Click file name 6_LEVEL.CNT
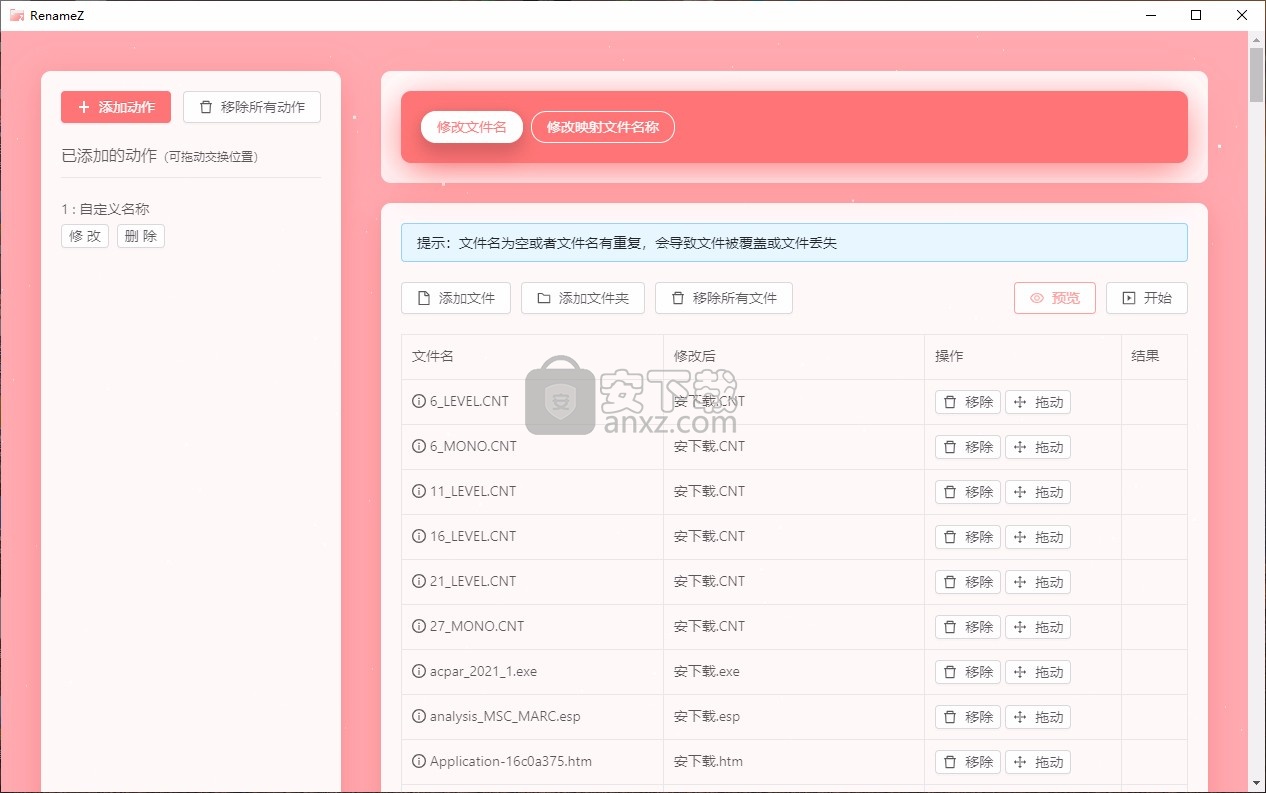 (x=469, y=401)
